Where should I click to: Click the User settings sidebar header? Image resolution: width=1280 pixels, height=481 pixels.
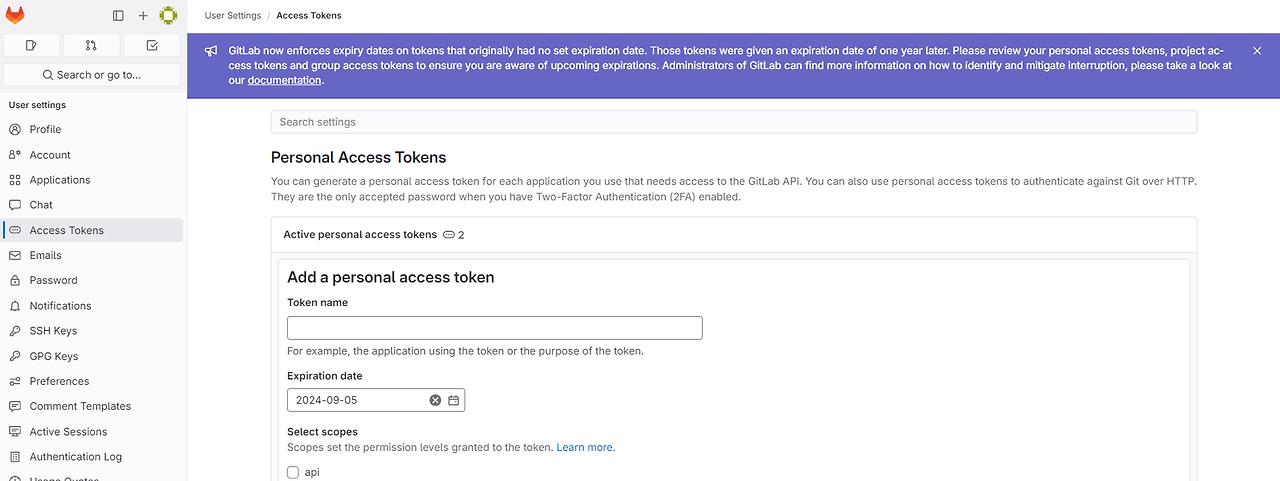(x=37, y=105)
